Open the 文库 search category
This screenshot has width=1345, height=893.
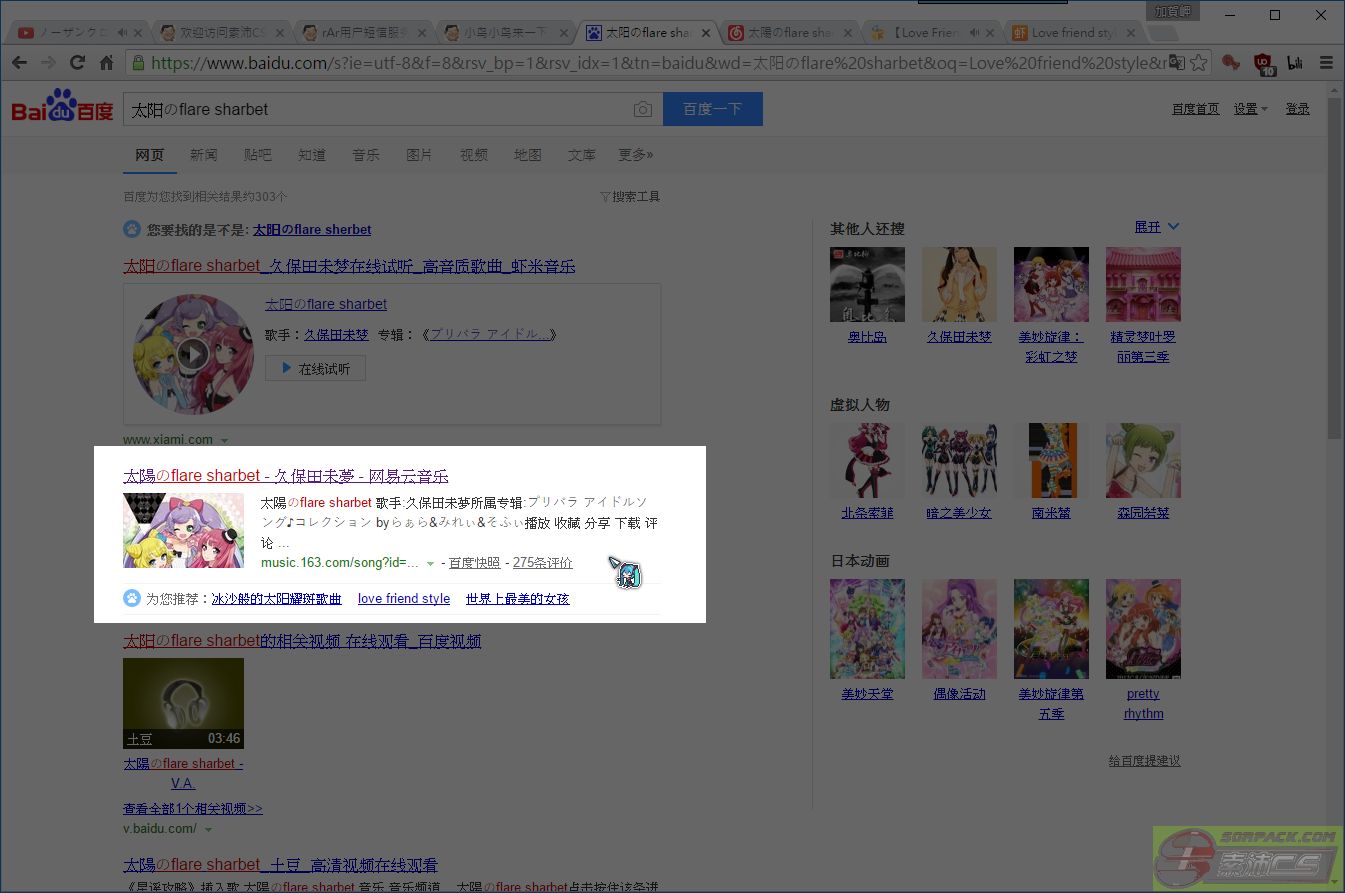[581, 155]
